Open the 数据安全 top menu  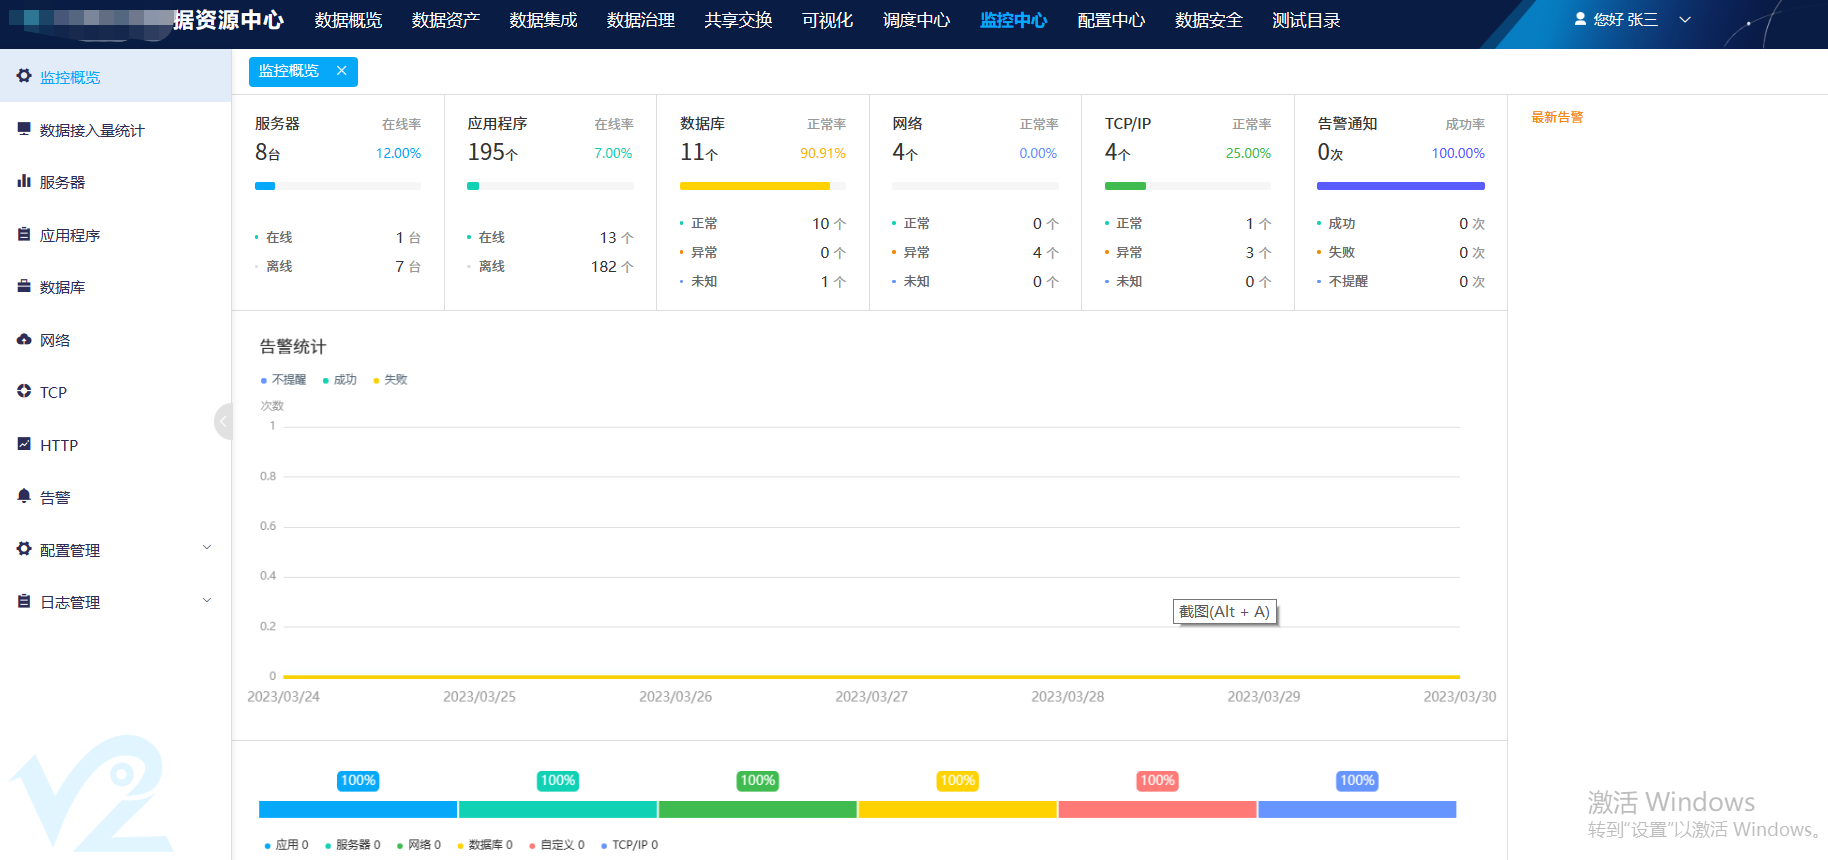[1209, 20]
